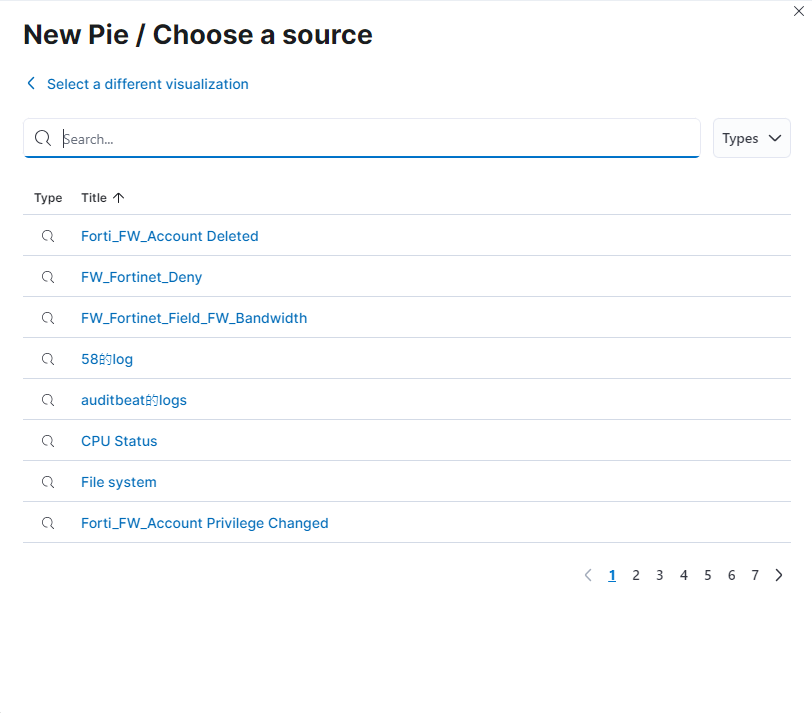Open page 4 of the source list
This screenshot has height=713, width=812.
[x=684, y=575]
